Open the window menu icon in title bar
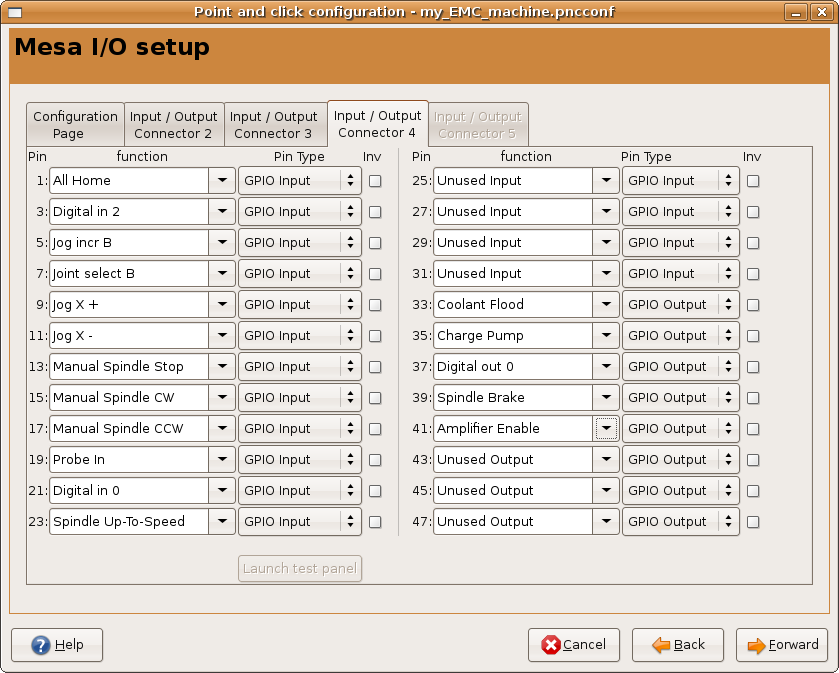The image size is (839, 673). [x=15, y=12]
